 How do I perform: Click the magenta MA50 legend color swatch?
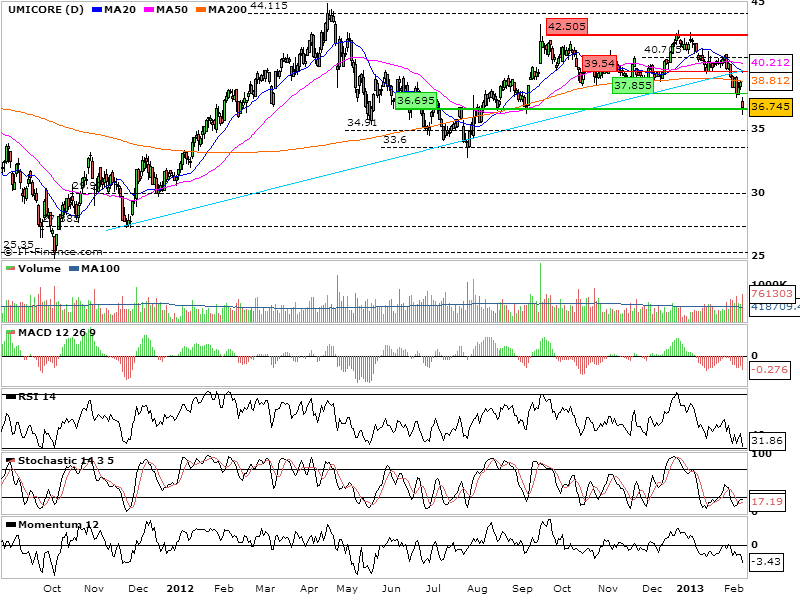coord(149,10)
